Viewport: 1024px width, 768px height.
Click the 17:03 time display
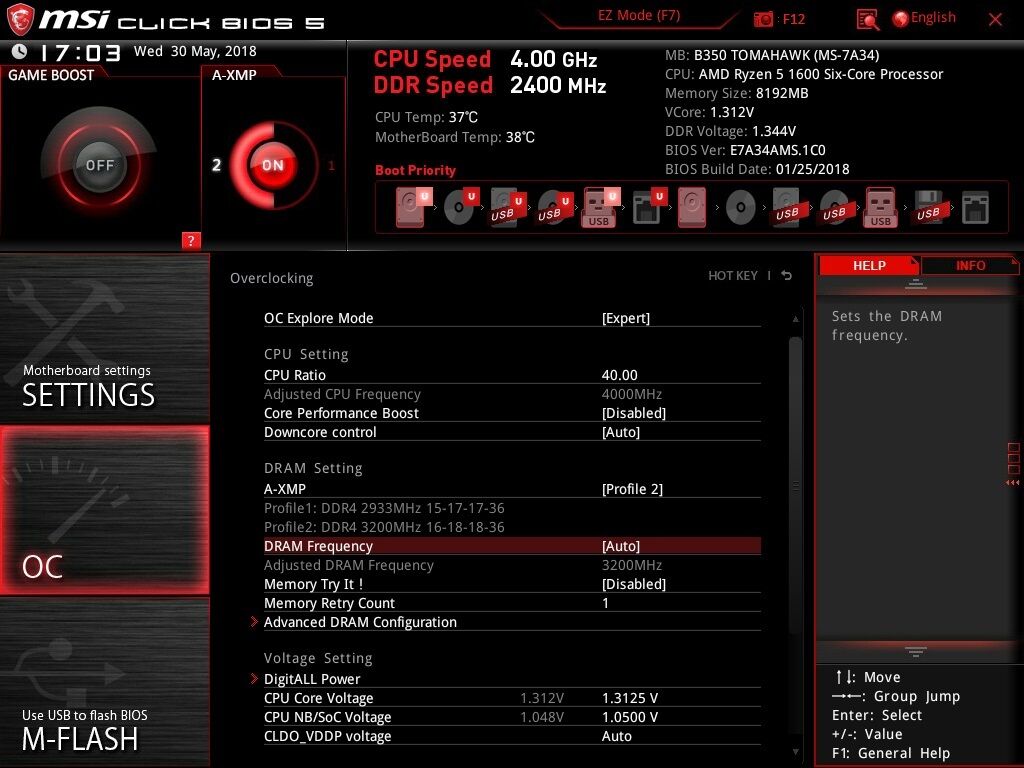(x=80, y=52)
